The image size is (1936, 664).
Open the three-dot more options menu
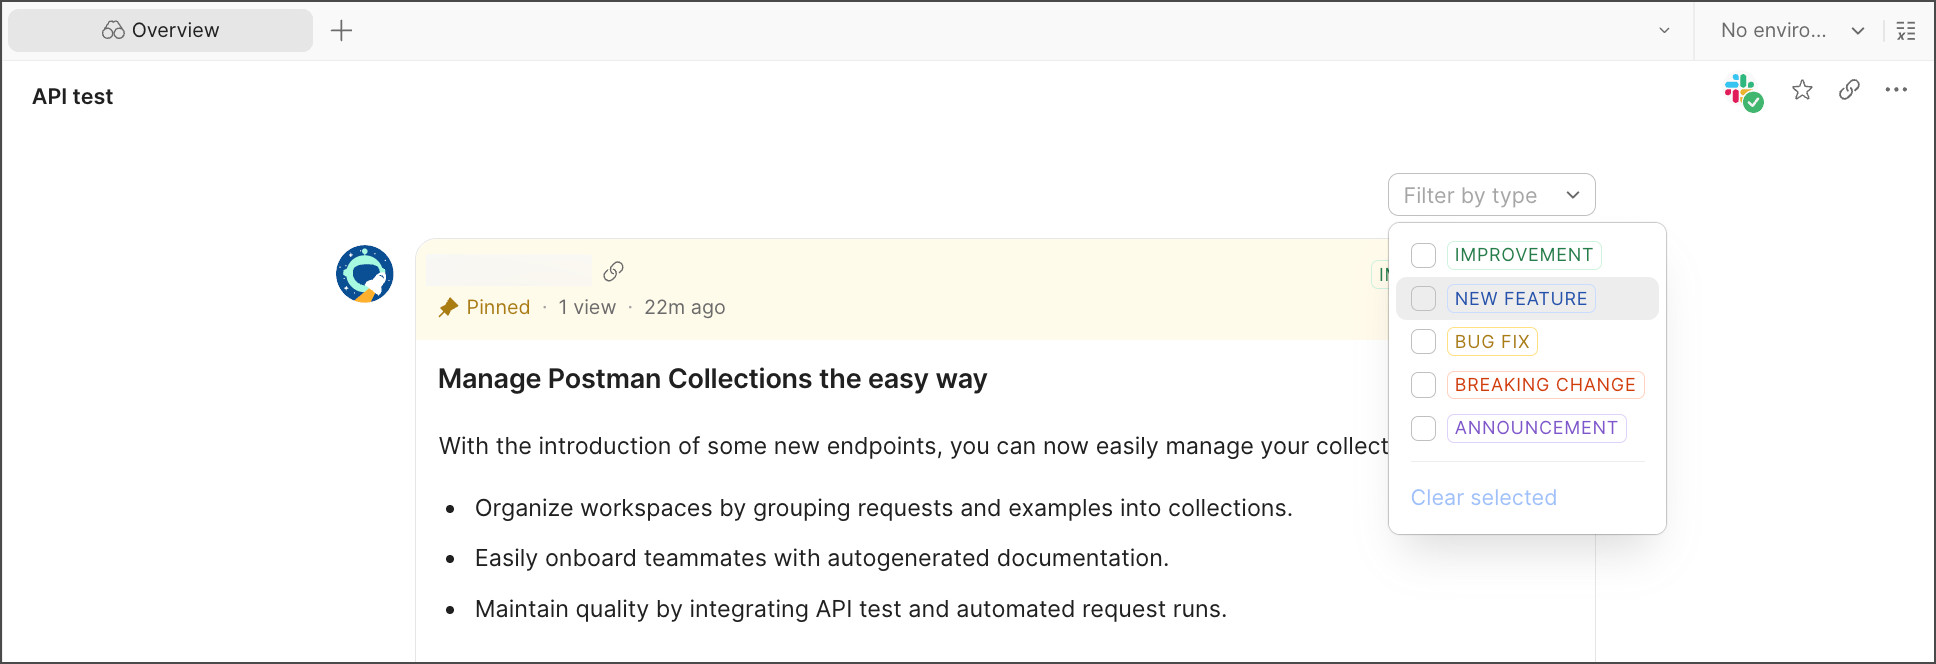(1896, 90)
